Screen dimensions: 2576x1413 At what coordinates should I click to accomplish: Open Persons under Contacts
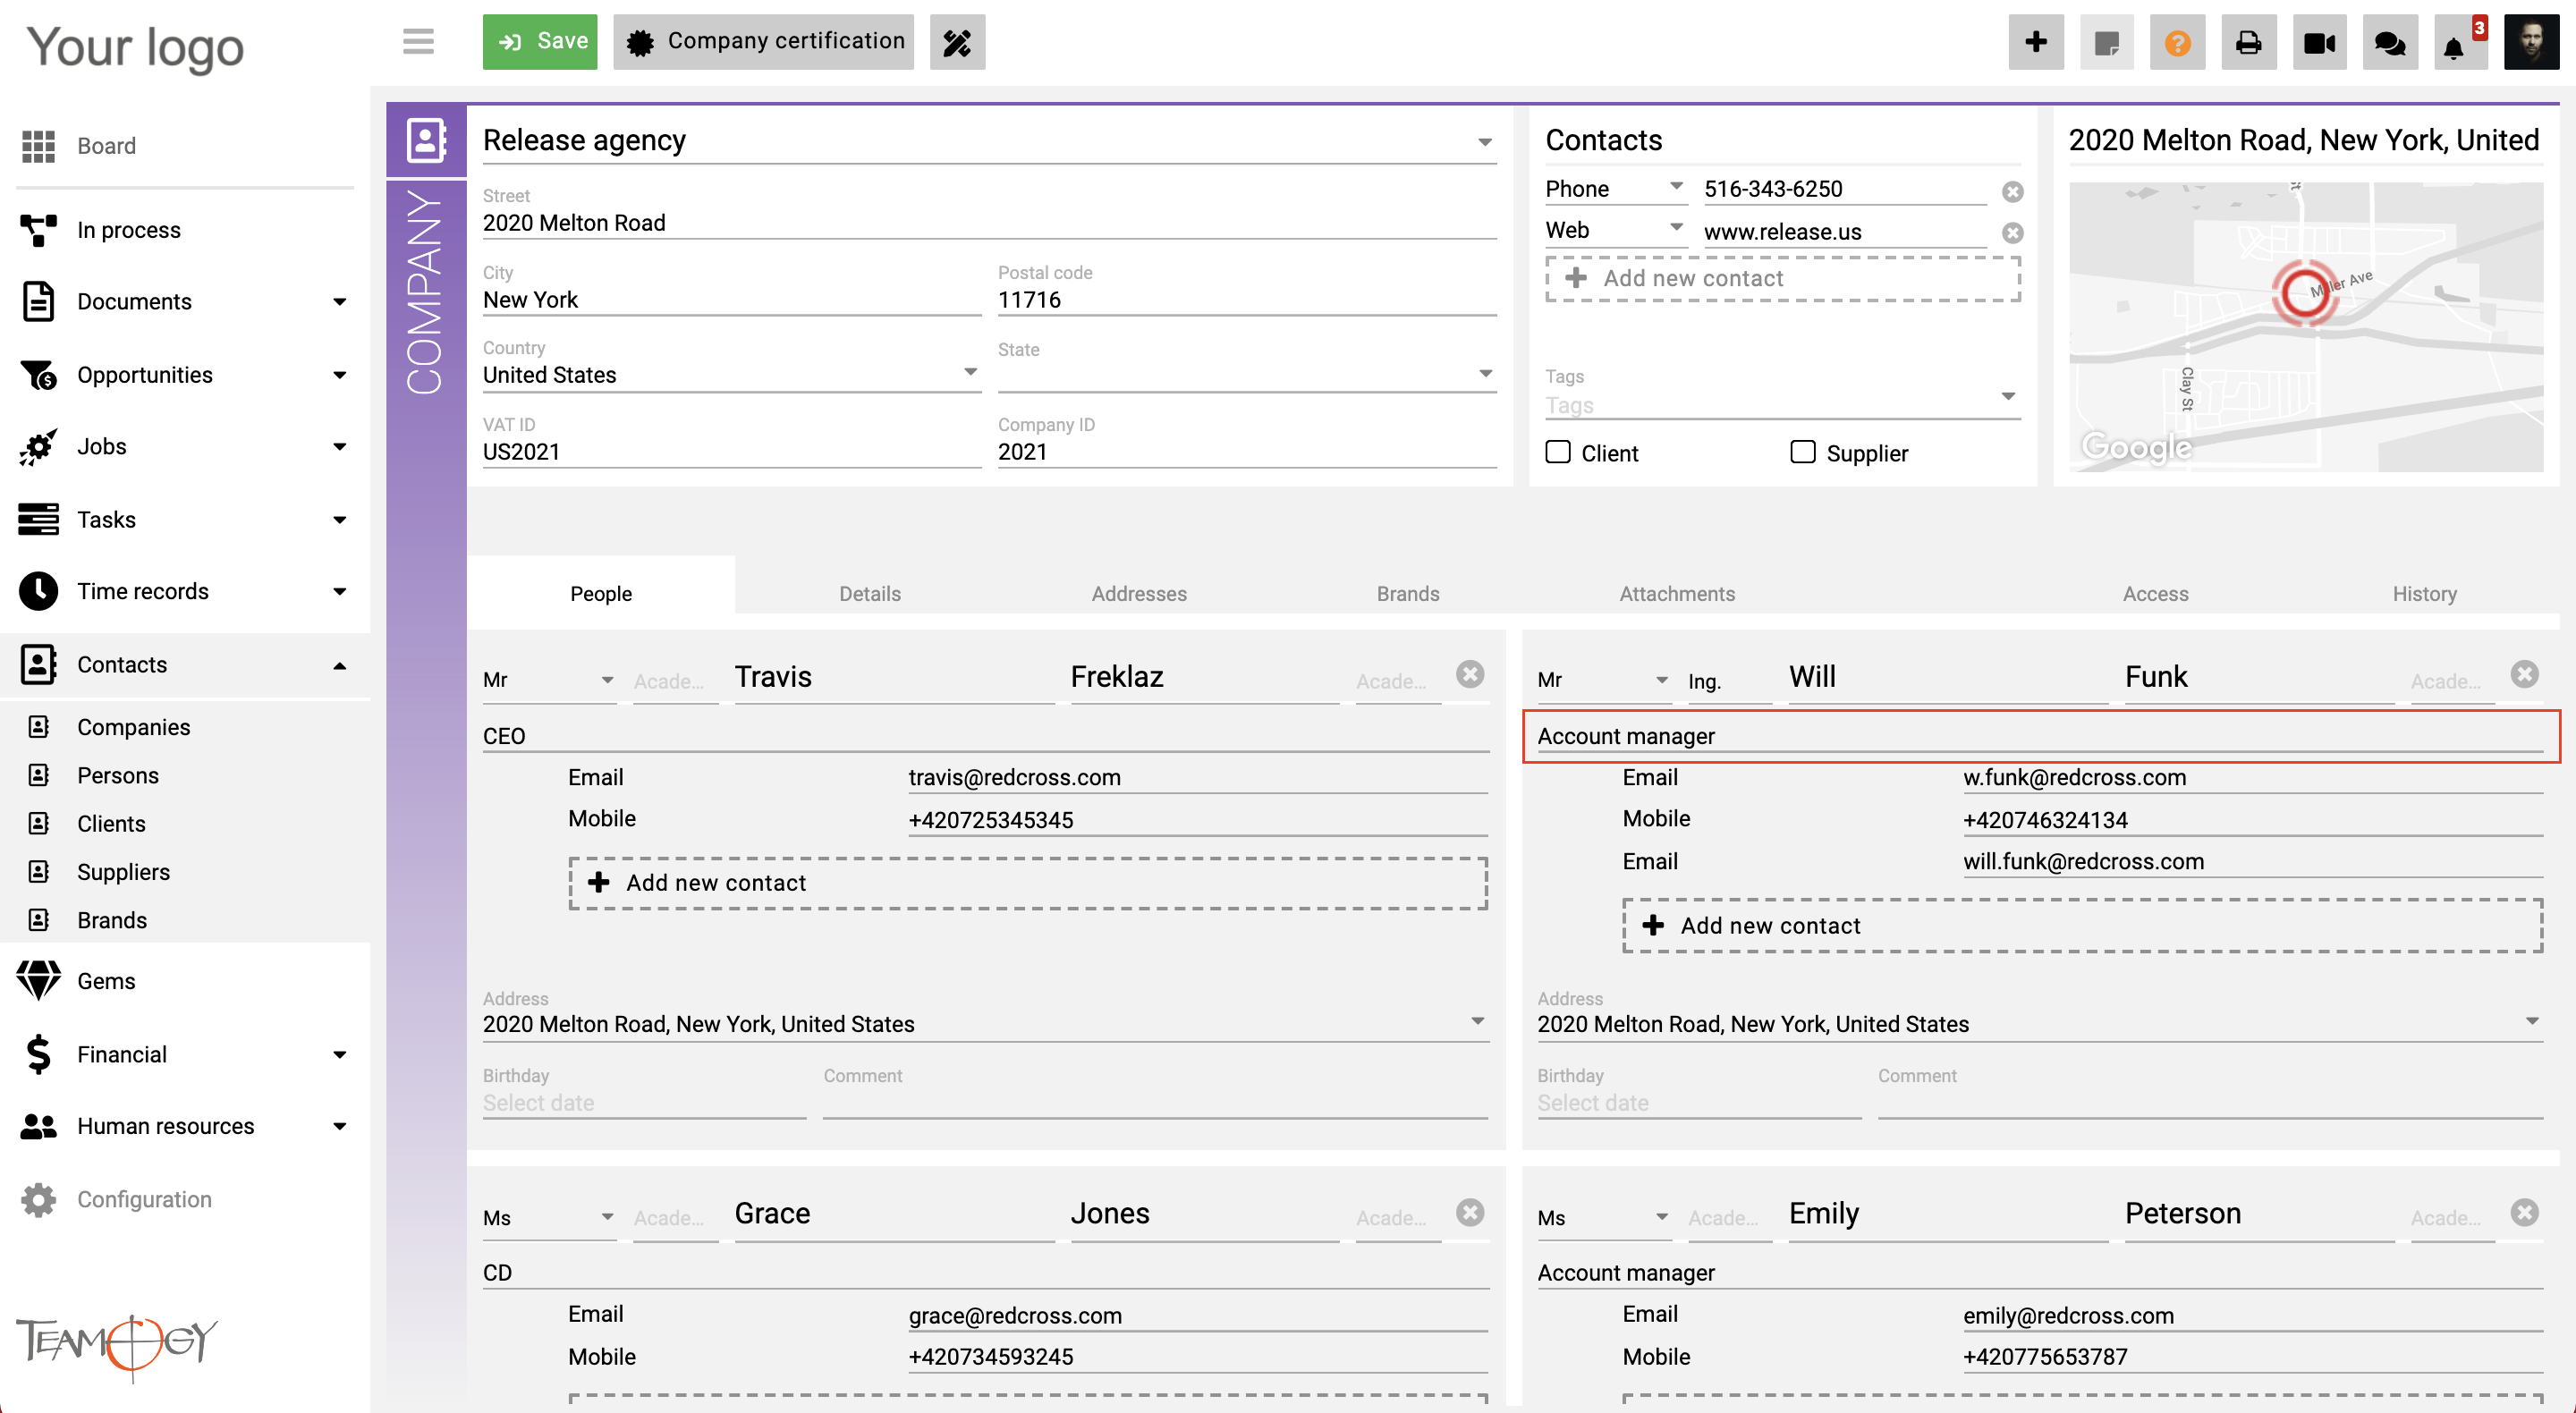point(118,775)
